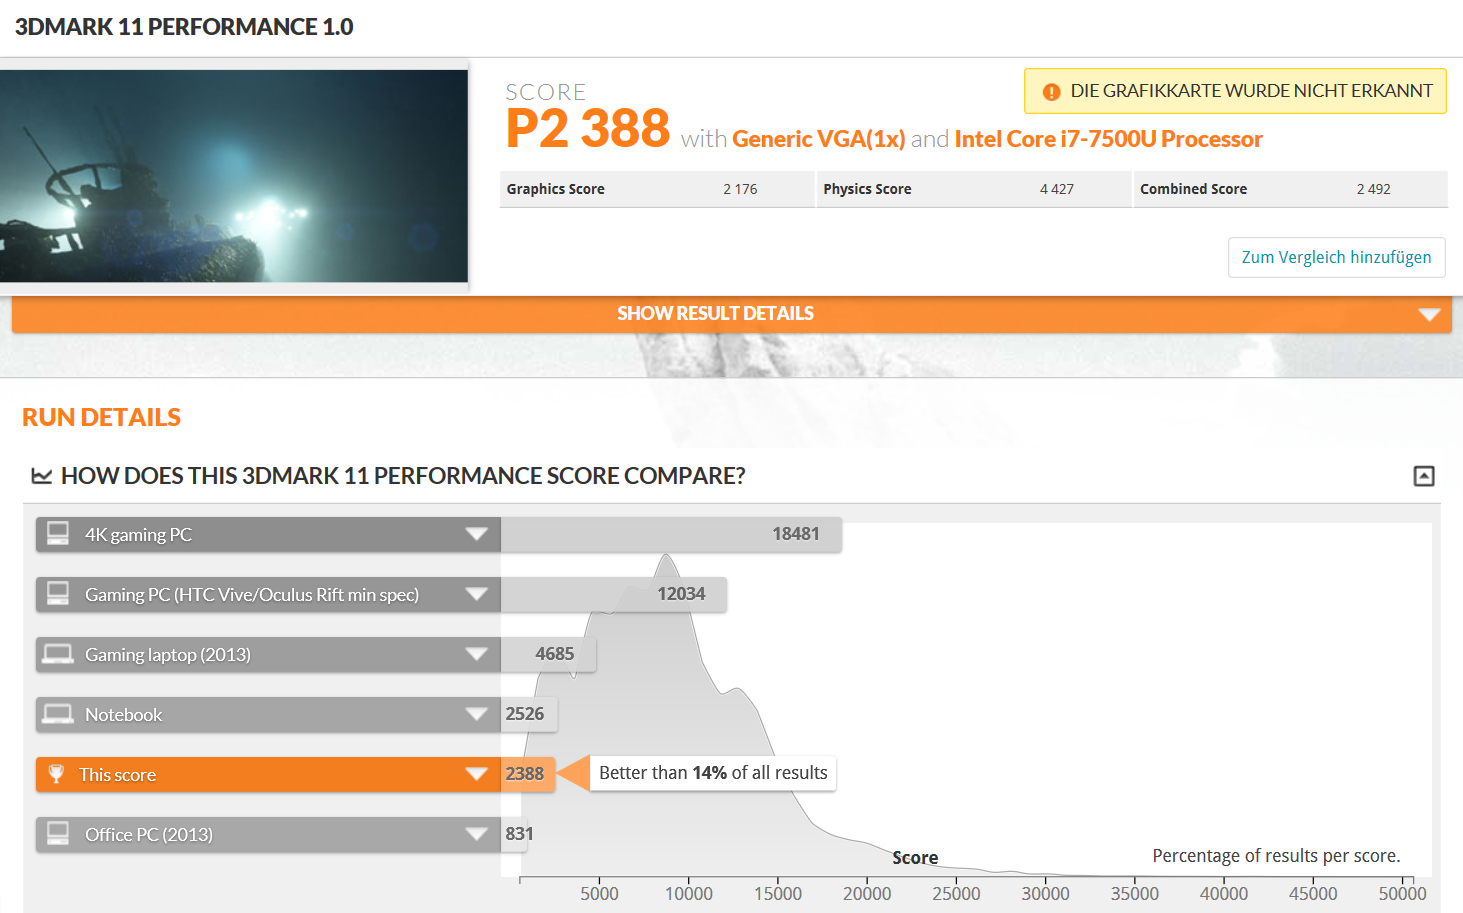Click the 18481 score bar value
Screen dimensions: 1463x913
[x=796, y=534]
